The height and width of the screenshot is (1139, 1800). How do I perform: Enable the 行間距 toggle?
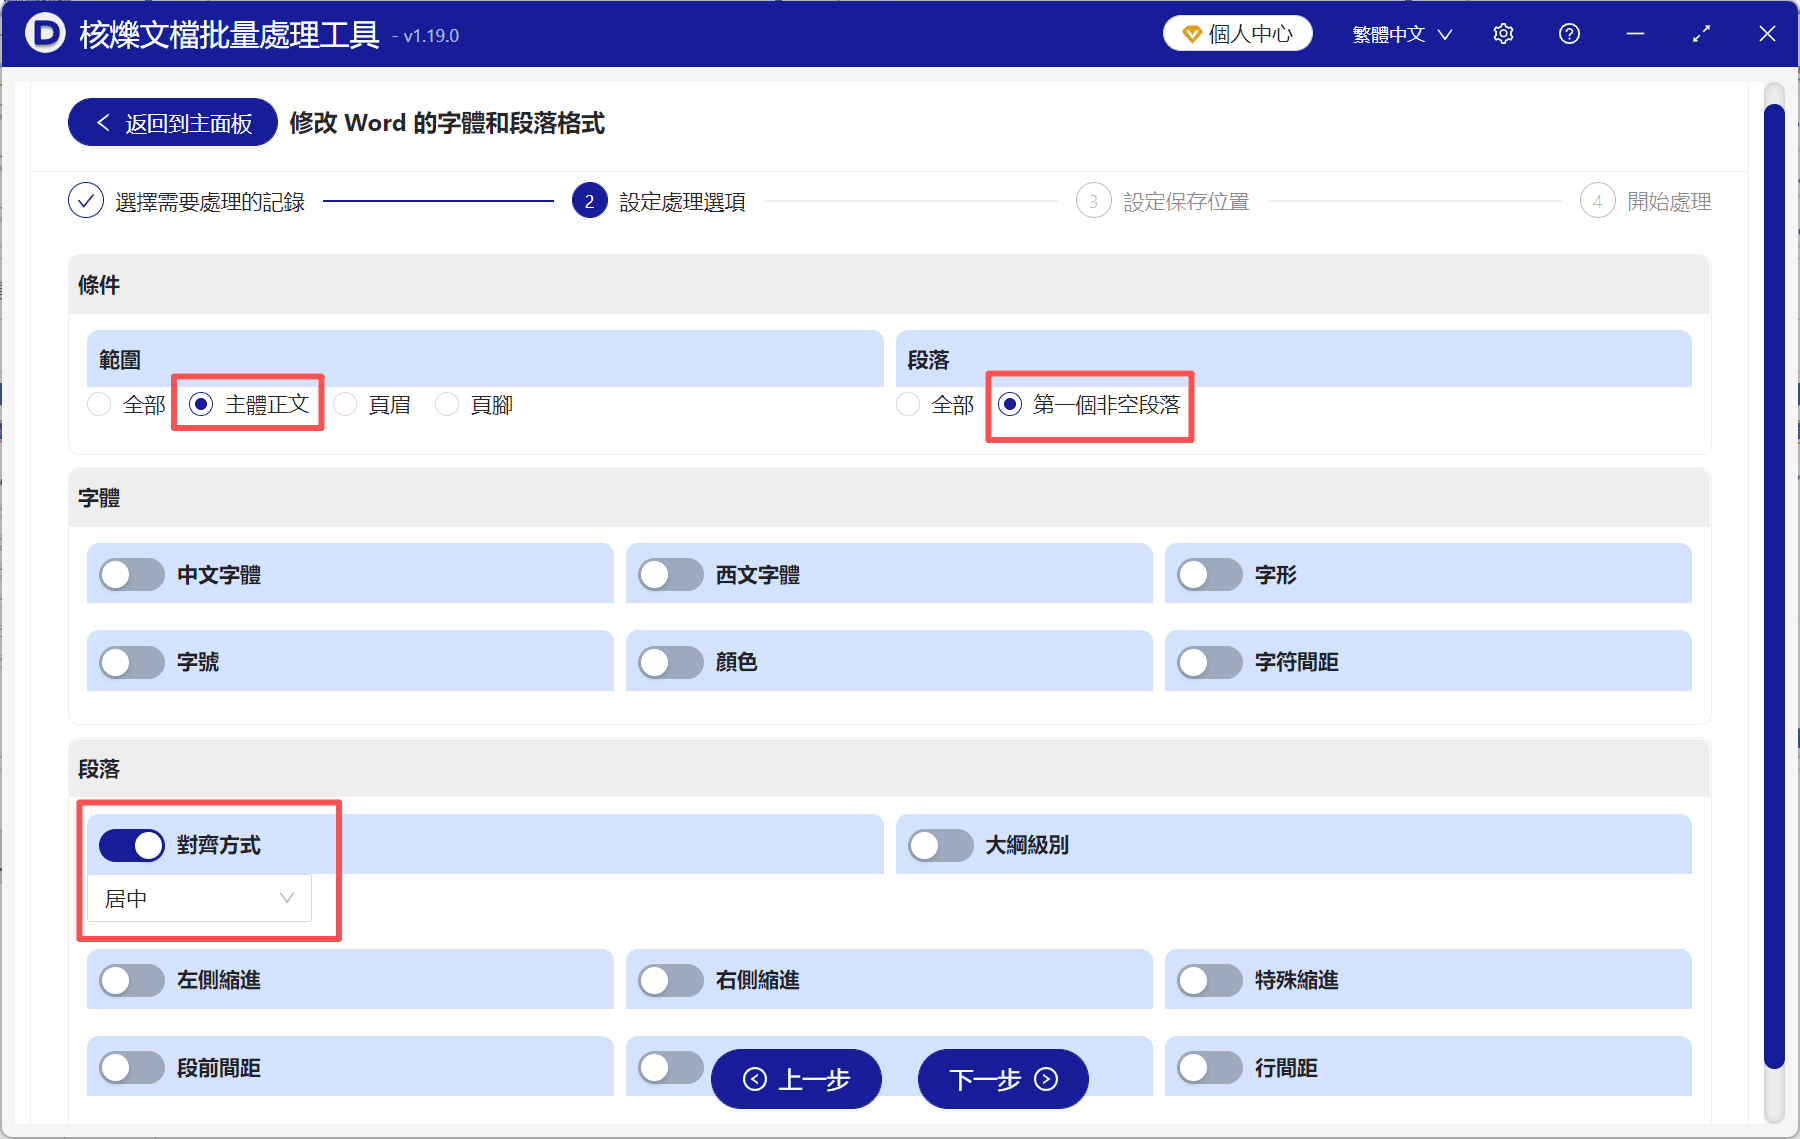pyautogui.click(x=1209, y=1067)
